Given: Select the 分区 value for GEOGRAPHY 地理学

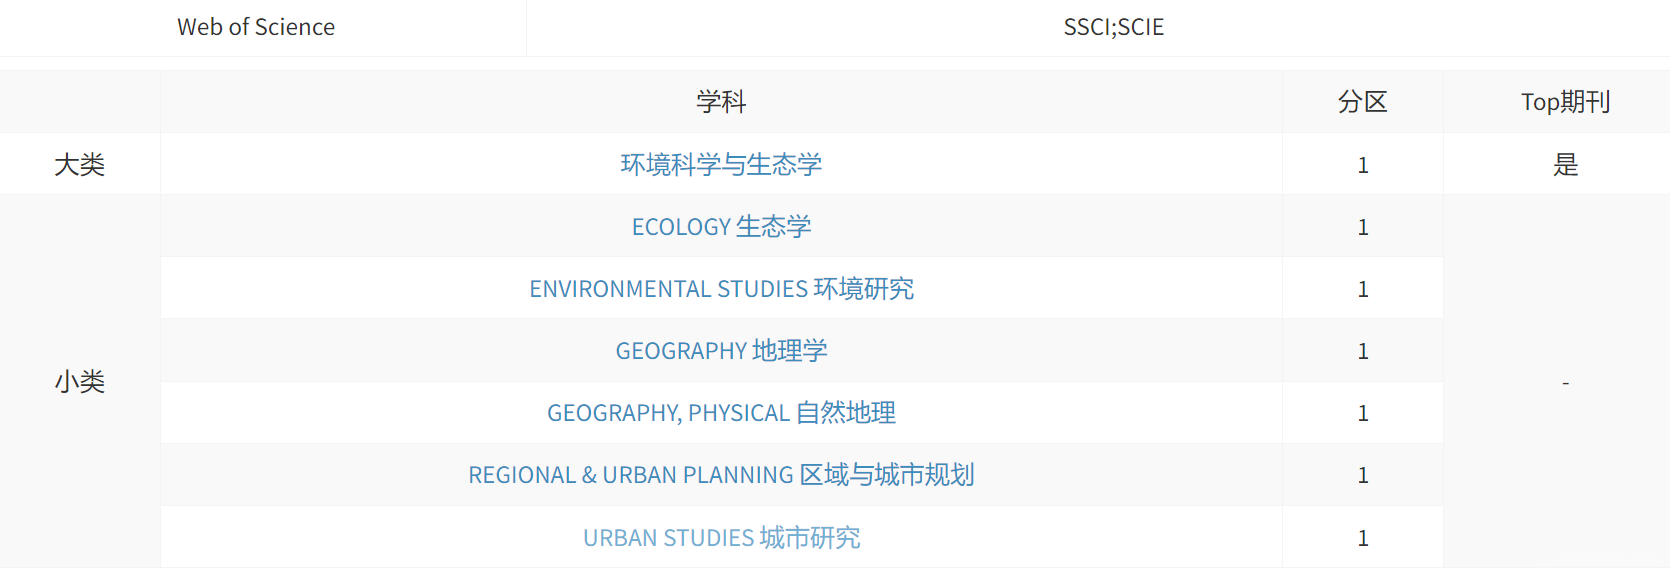Looking at the screenshot, I should coord(1362,351).
